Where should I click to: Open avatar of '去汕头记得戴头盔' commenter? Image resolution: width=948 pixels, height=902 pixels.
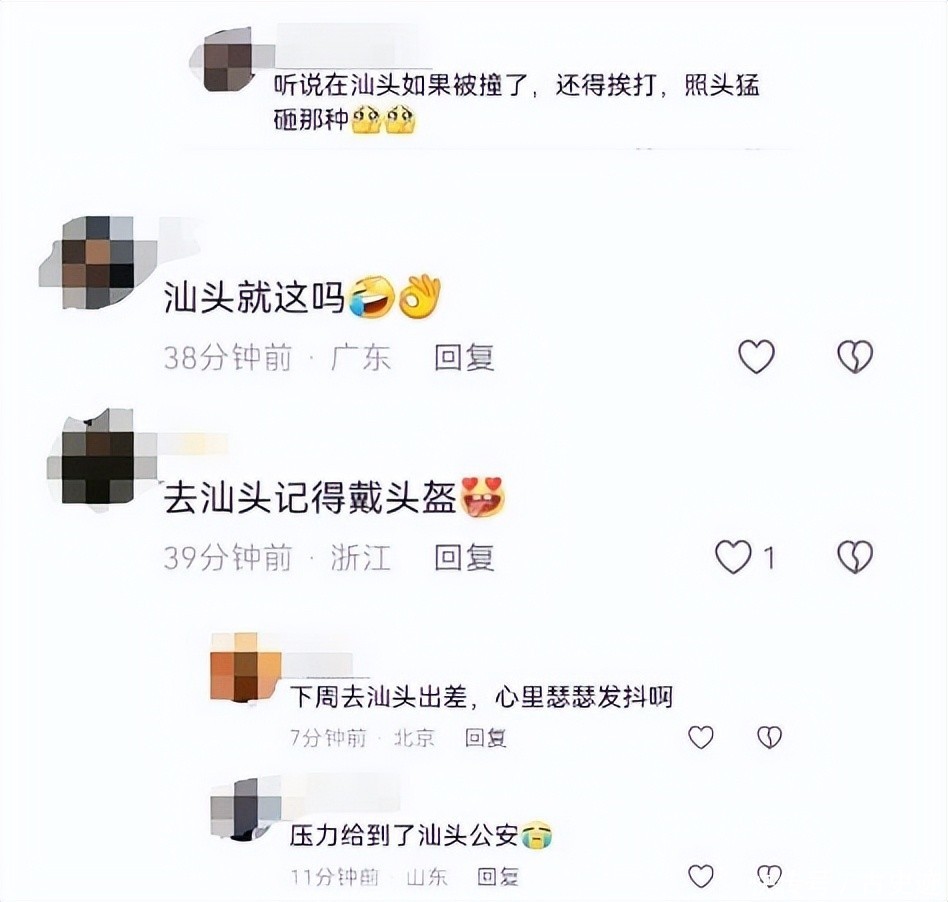click(x=98, y=458)
